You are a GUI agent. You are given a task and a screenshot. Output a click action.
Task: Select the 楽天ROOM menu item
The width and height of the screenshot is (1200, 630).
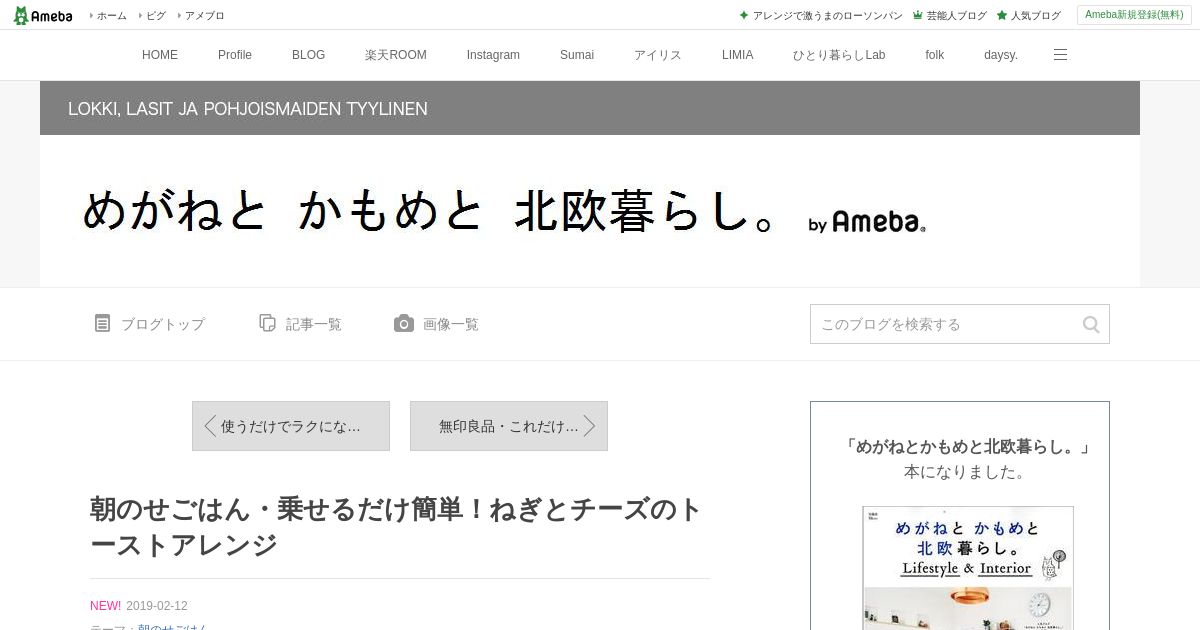(396, 55)
